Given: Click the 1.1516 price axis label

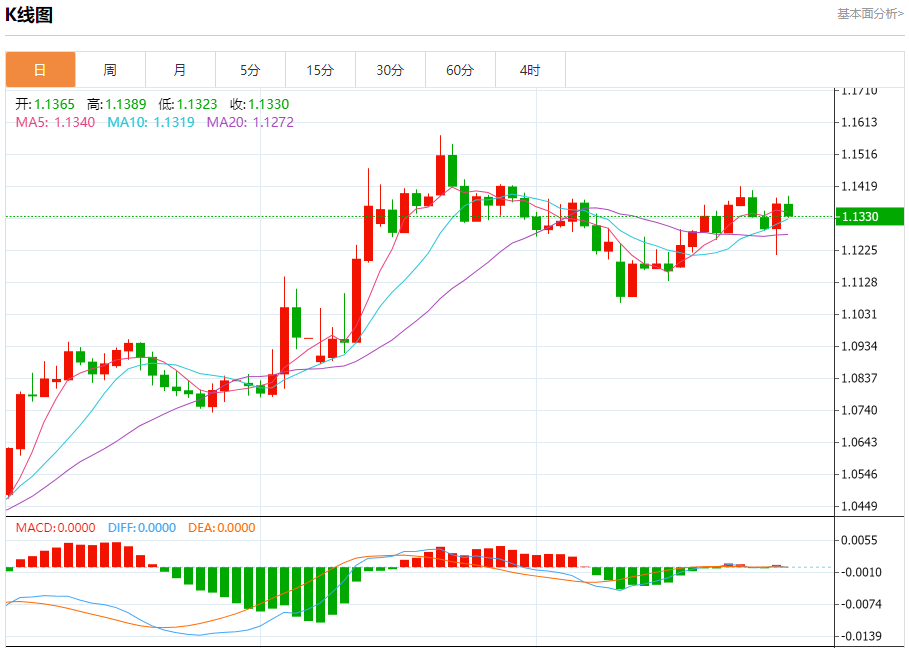Looking at the screenshot, I should 860,154.
